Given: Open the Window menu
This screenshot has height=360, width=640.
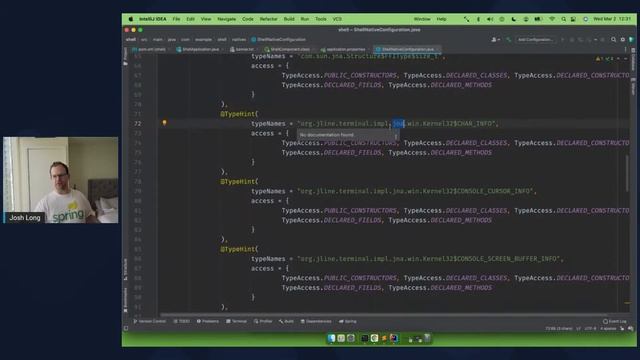Looking at the screenshot, I should click(422, 19).
